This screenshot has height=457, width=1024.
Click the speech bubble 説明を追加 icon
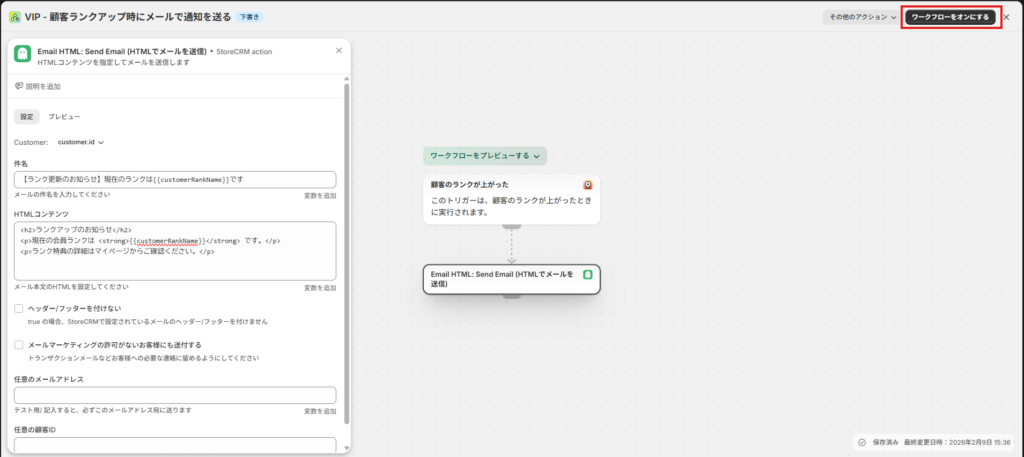pyautogui.click(x=20, y=86)
